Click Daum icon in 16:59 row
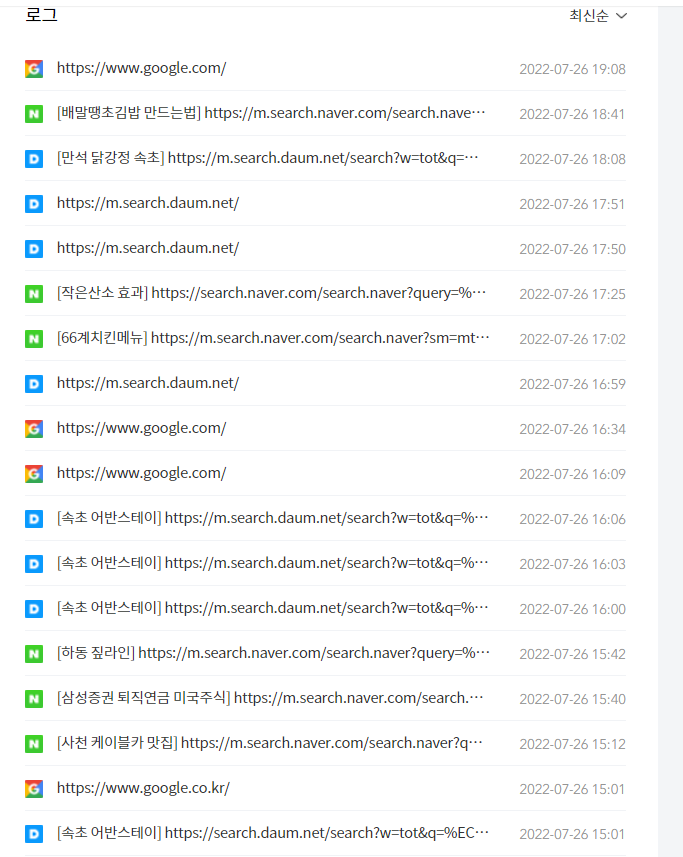This screenshot has width=683, height=857. click(34, 384)
